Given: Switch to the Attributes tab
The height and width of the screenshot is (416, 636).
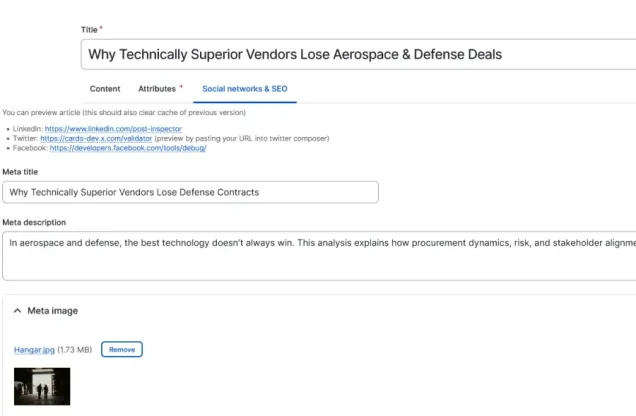Looking at the screenshot, I should [x=157, y=89].
